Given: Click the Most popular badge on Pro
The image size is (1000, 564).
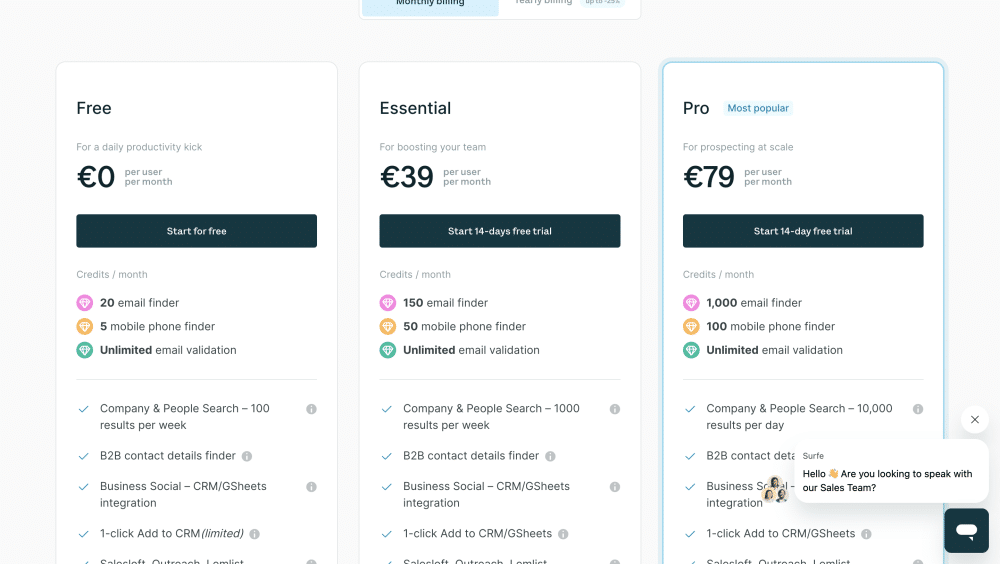Looking at the screenshot, I should coord(758,108).
